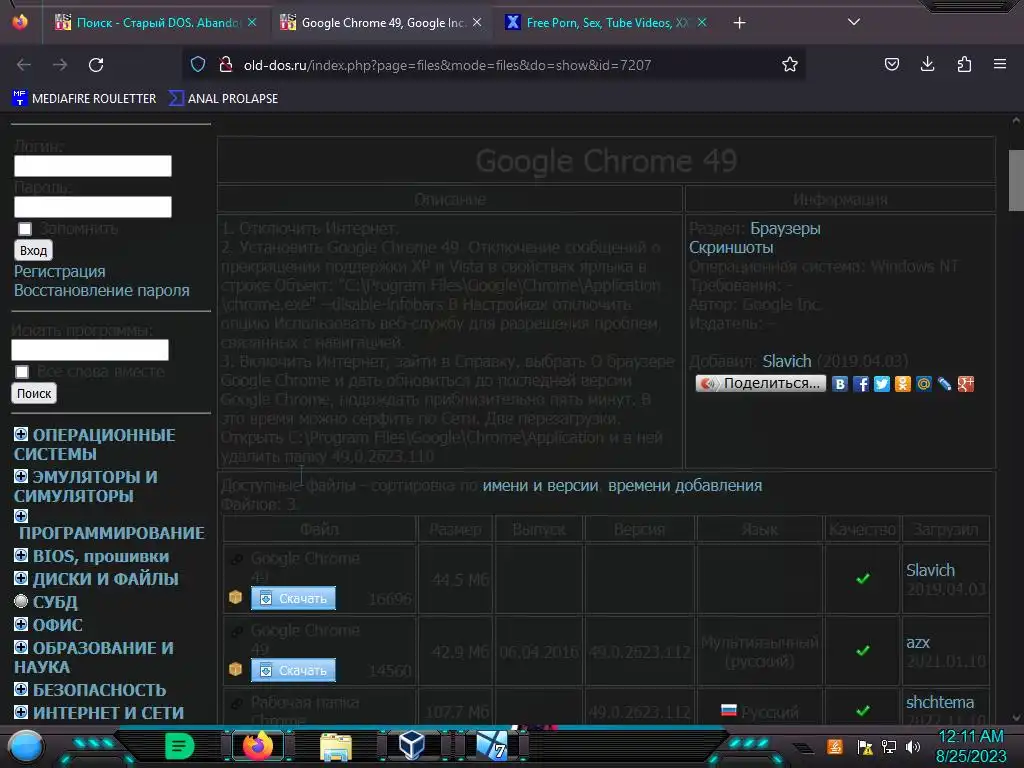Expand ДИСКИ И ФАЙЛЫ category

click(21, 578)
